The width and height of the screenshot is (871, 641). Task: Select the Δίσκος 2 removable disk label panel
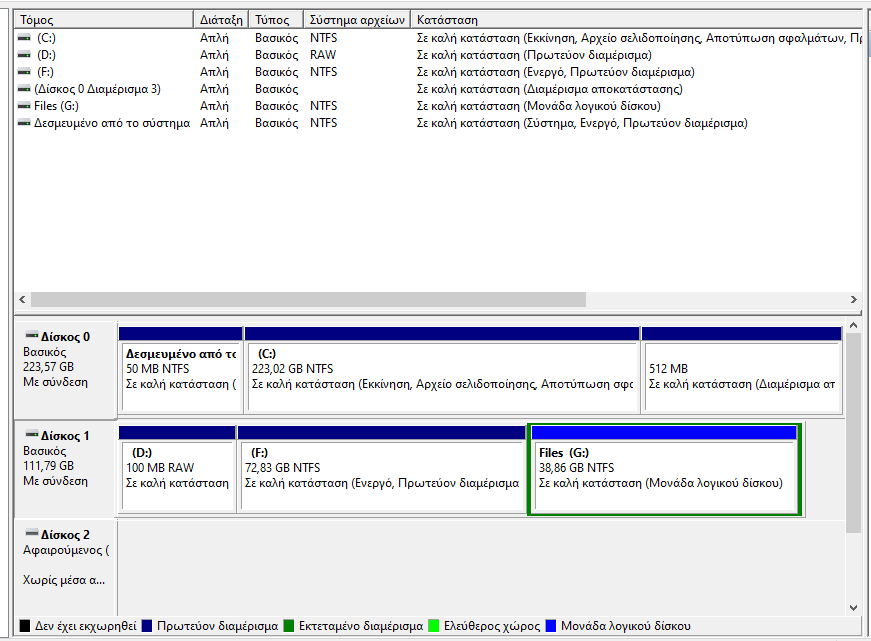(x=65, y=567)
